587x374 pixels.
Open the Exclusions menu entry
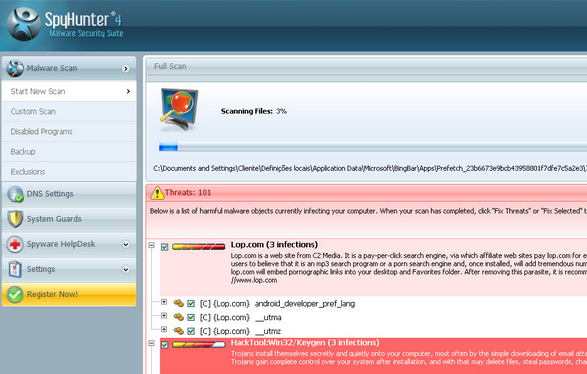click(69, 172)
